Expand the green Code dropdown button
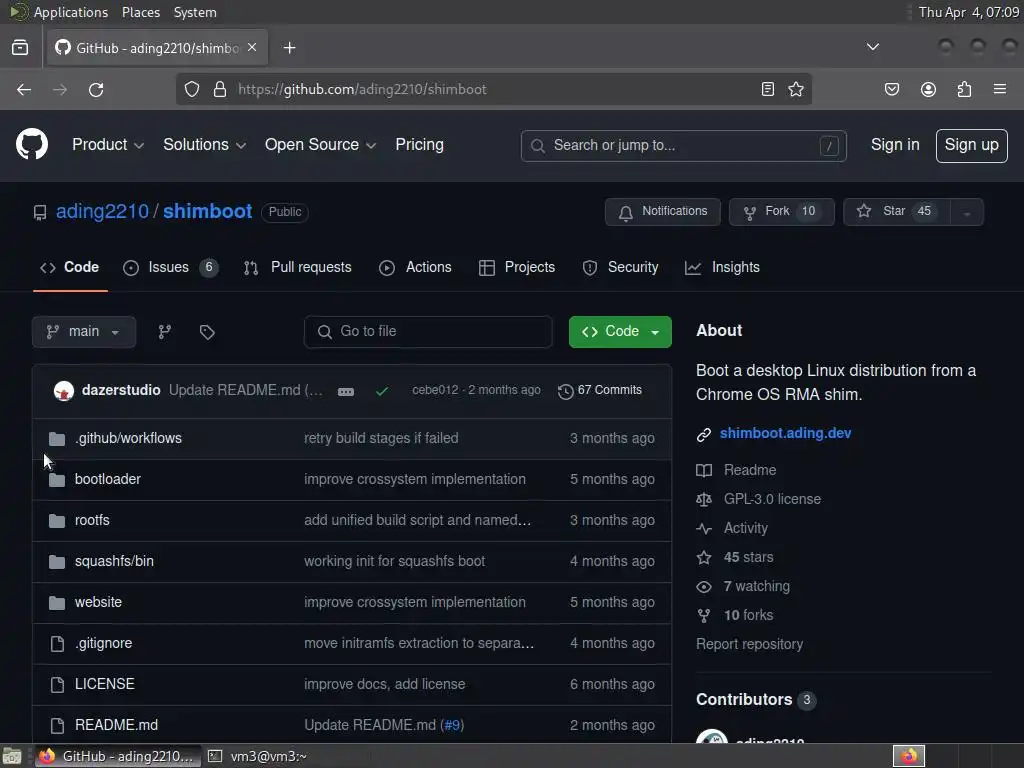The height and width of the screenshot is (768, 1024). coord(620,332)
